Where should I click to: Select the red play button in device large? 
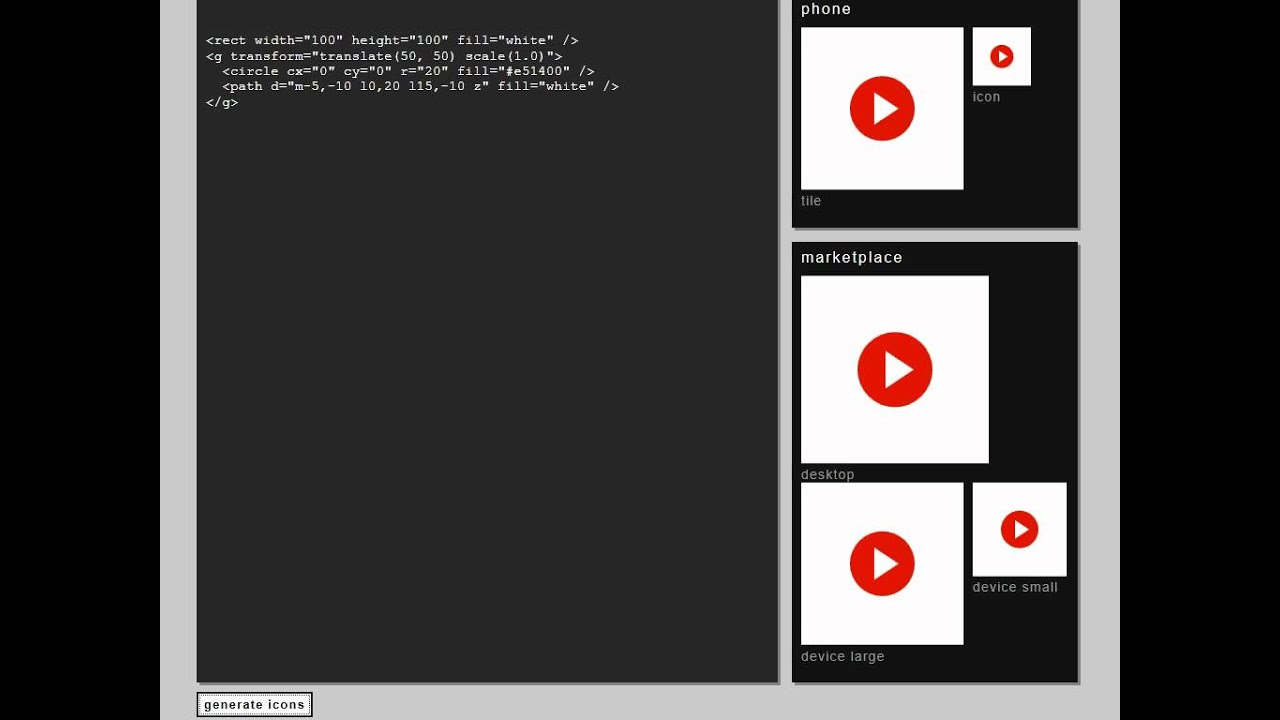tap(882, 563)
